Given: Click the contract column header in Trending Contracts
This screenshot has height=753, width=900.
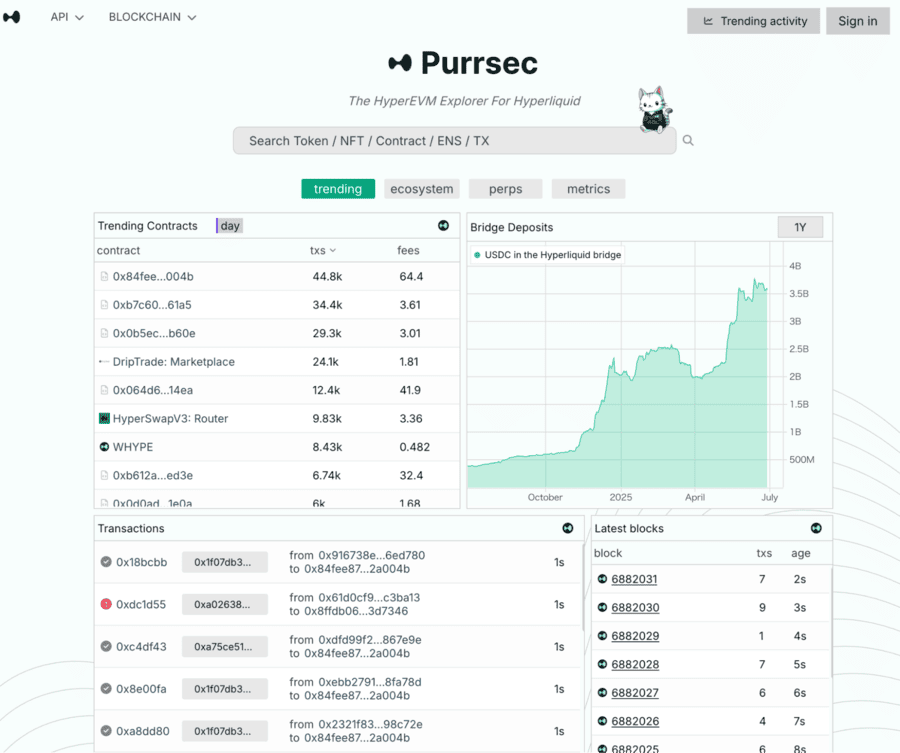Looking at the screenshot, I should (118, 250).
